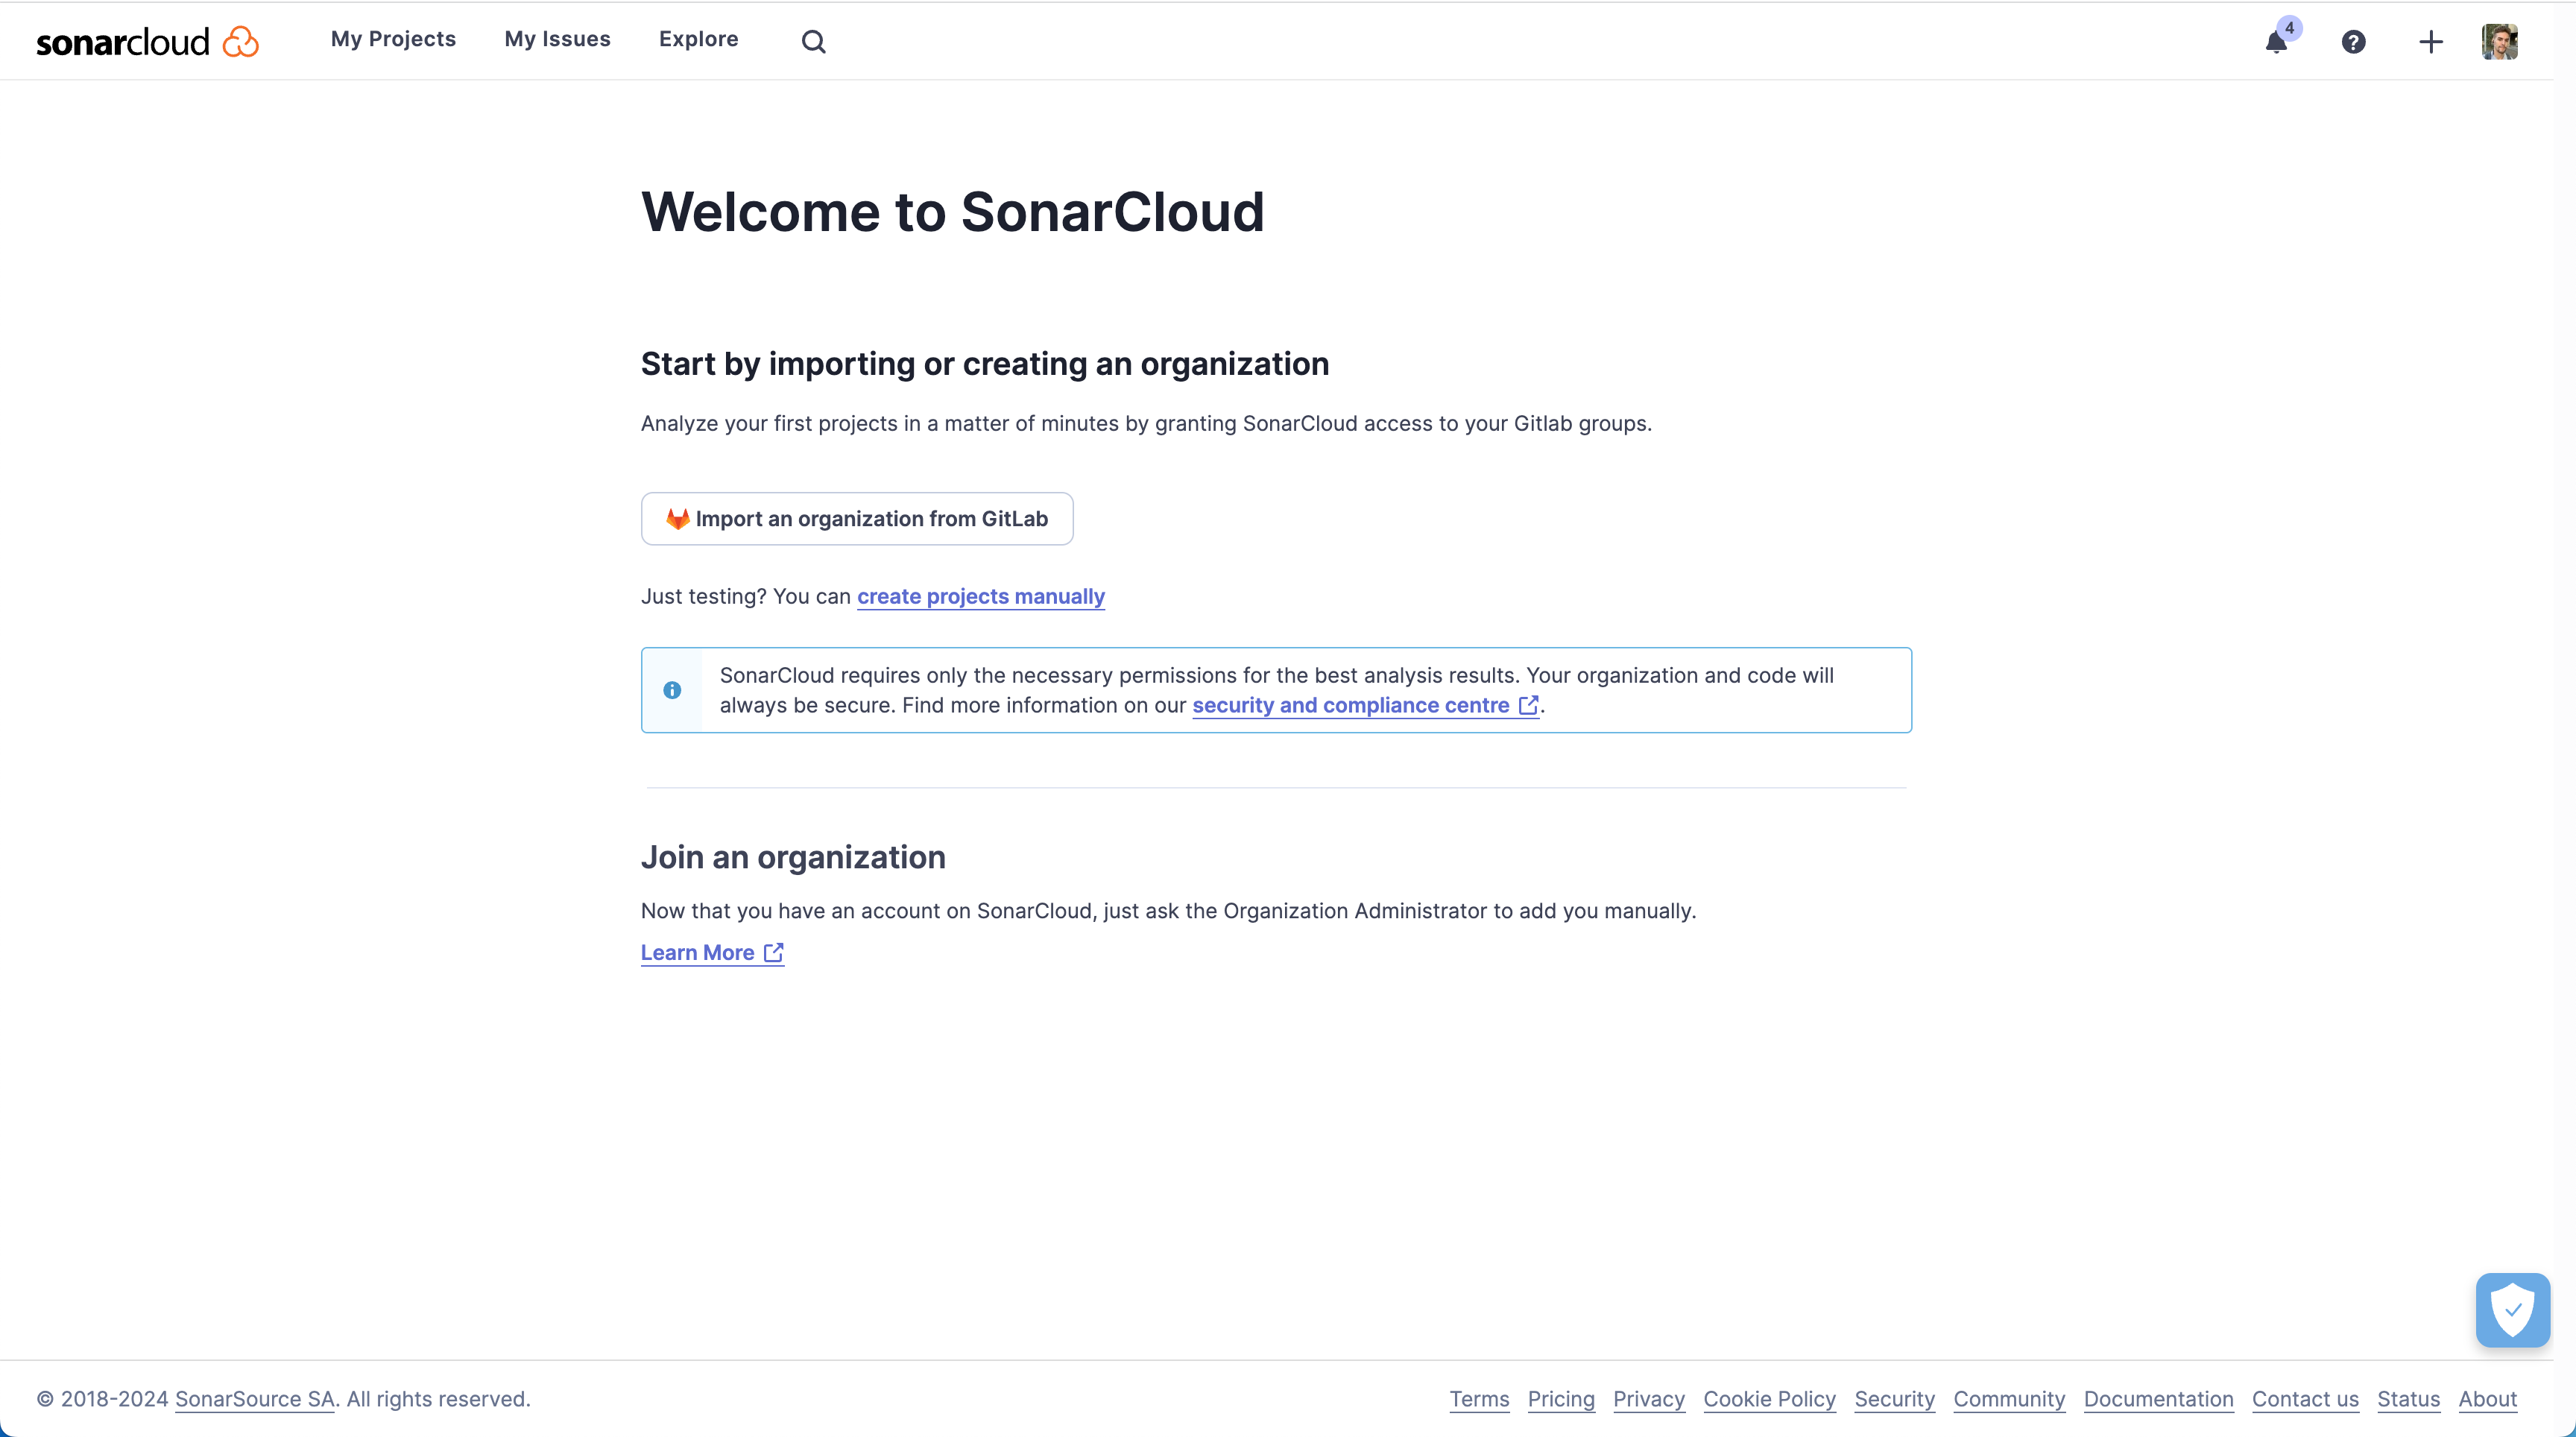Go to My Projects
The image size is (2576, 1437).
(393, 39)
